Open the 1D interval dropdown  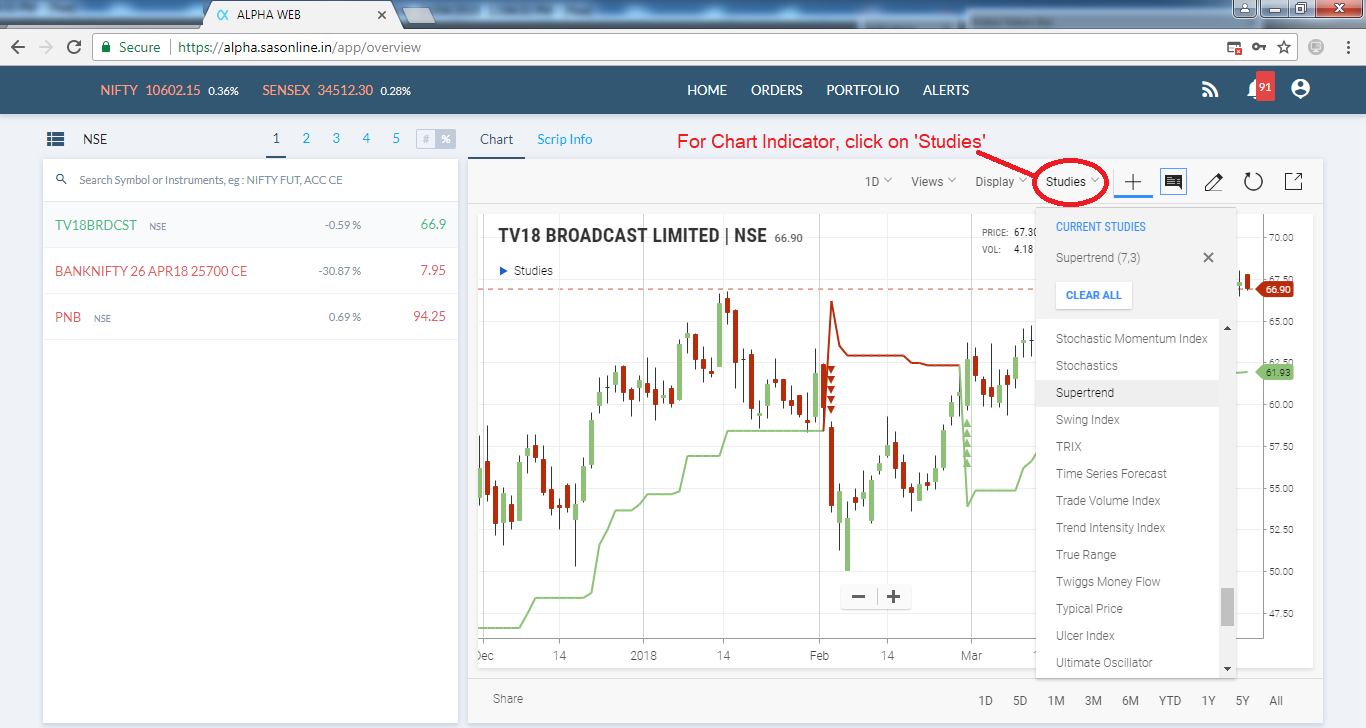tap(879, 182)
